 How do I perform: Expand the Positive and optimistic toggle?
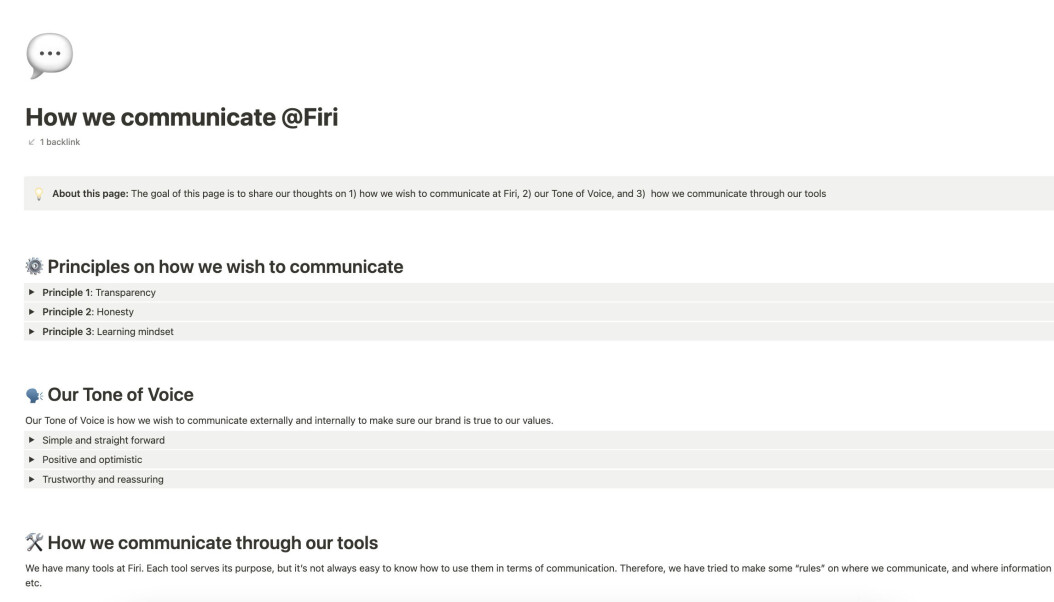coord(32,460)
